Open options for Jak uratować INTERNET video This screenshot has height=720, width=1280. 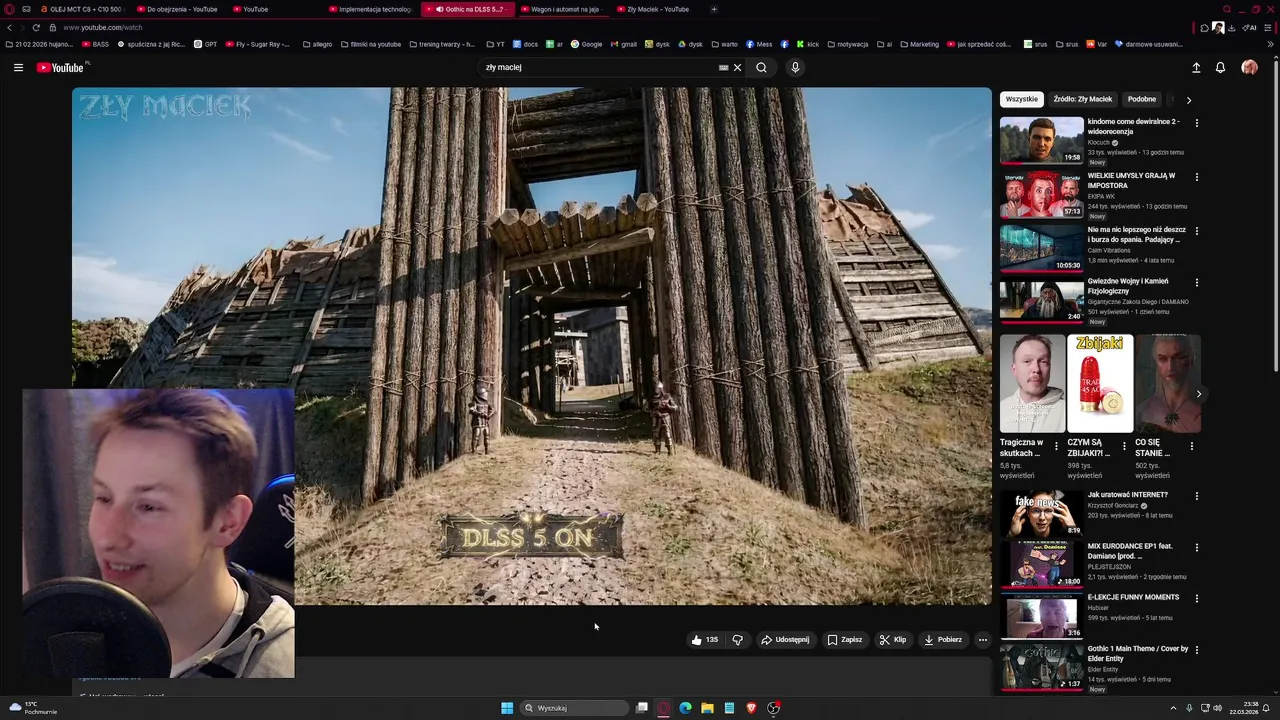tap(1196, 496)
